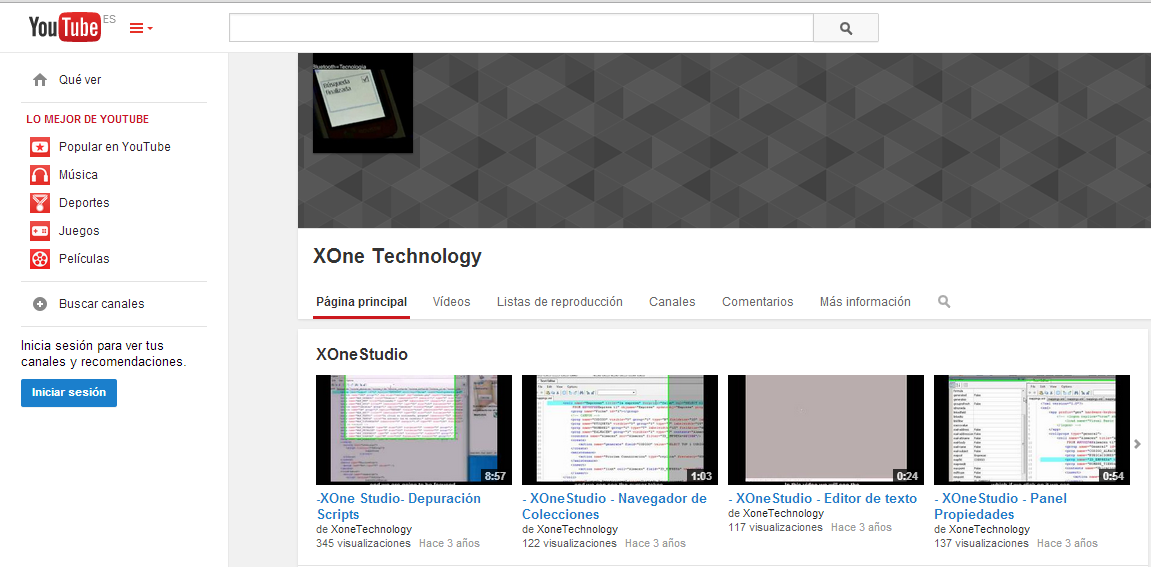The image size is (1151, 567).
Task: Click XoneTechnology under Depuración Scripts
Action: tap(371, 529)
